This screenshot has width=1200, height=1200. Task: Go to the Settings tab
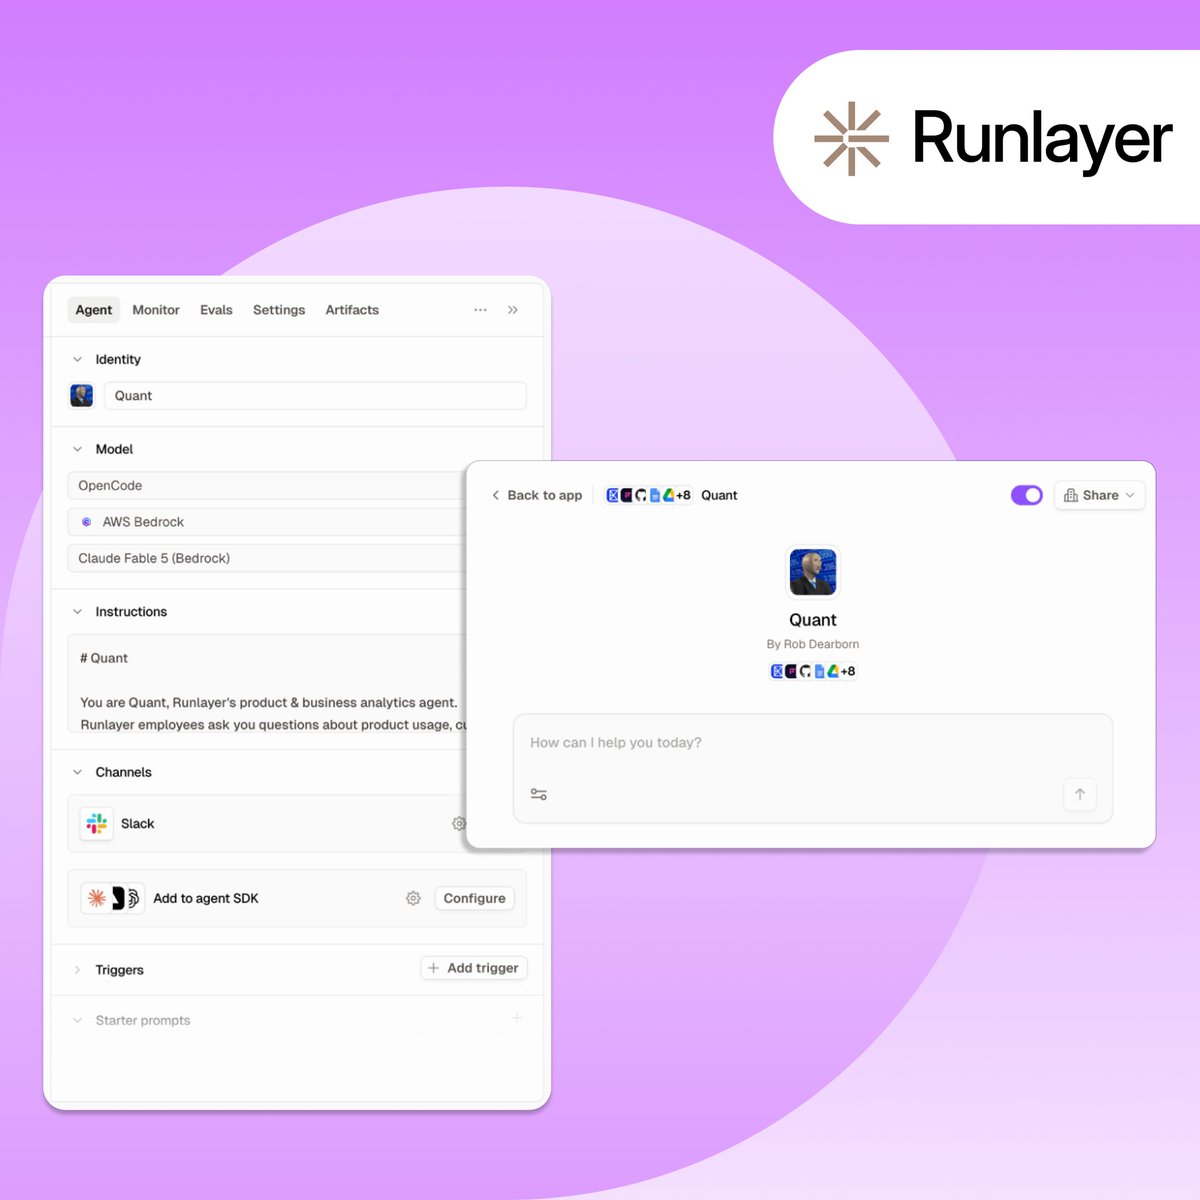pyautogui.click(x=279, y=310)
